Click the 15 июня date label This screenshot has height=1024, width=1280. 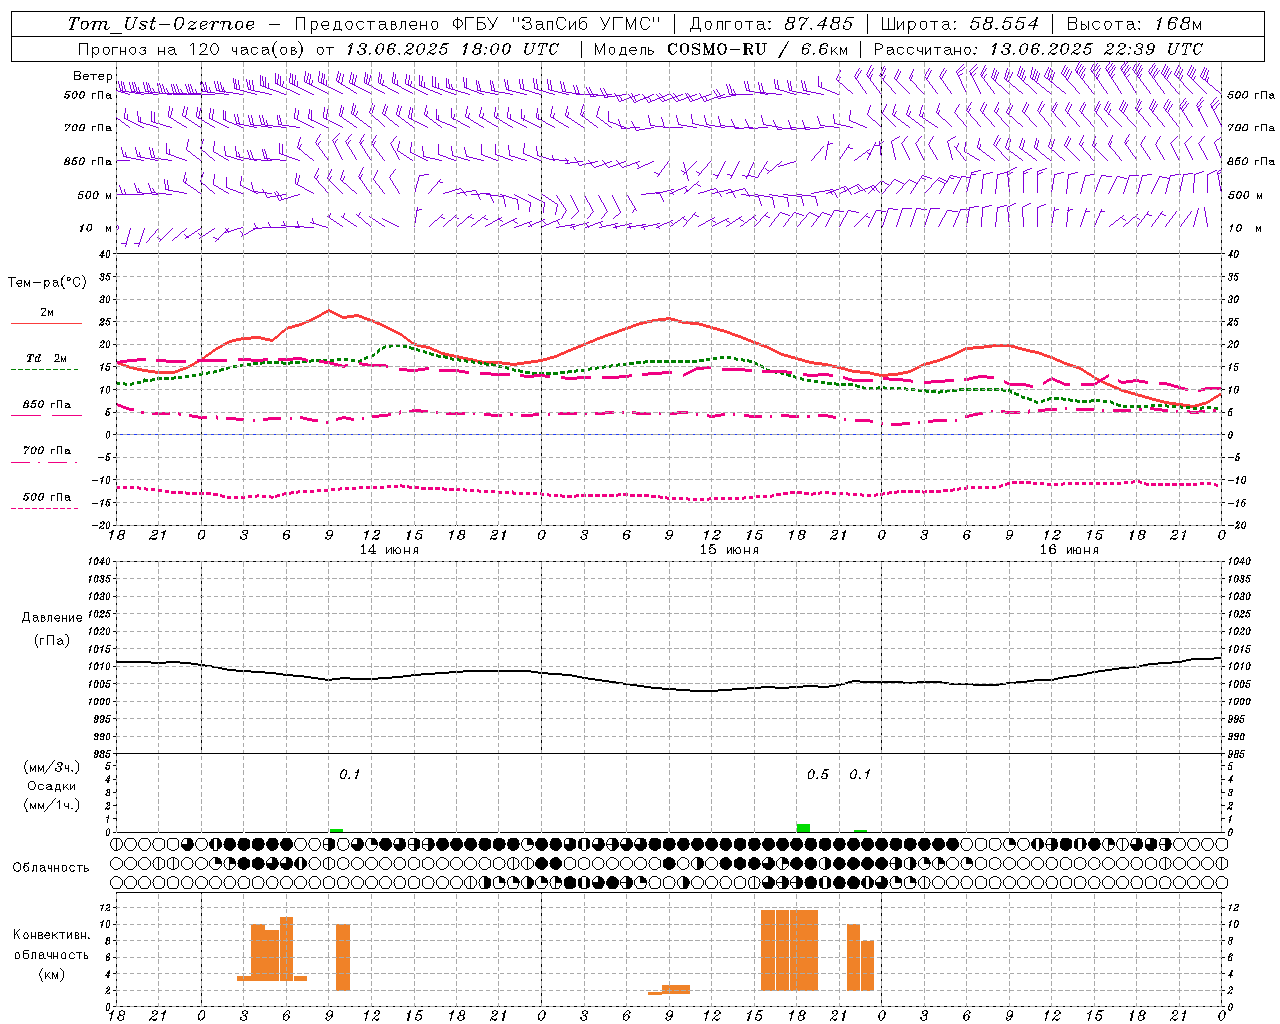728,550
